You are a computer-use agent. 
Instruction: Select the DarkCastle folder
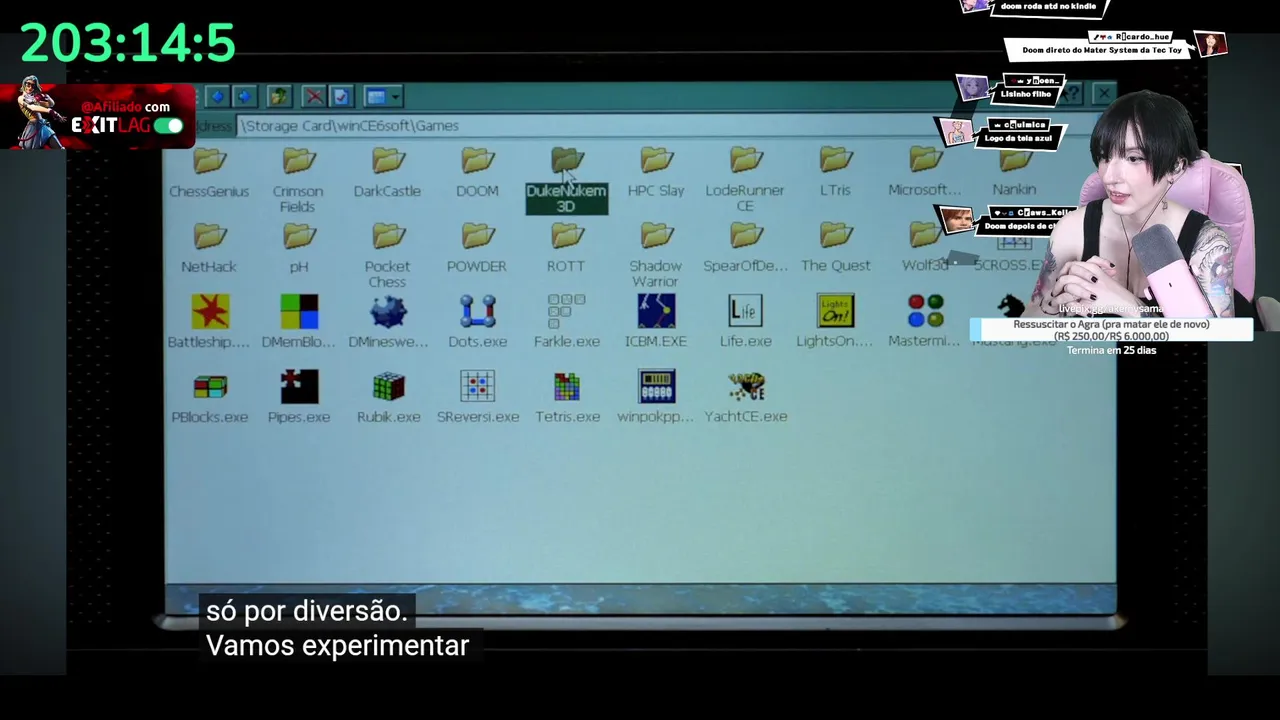tap(387, 172)
